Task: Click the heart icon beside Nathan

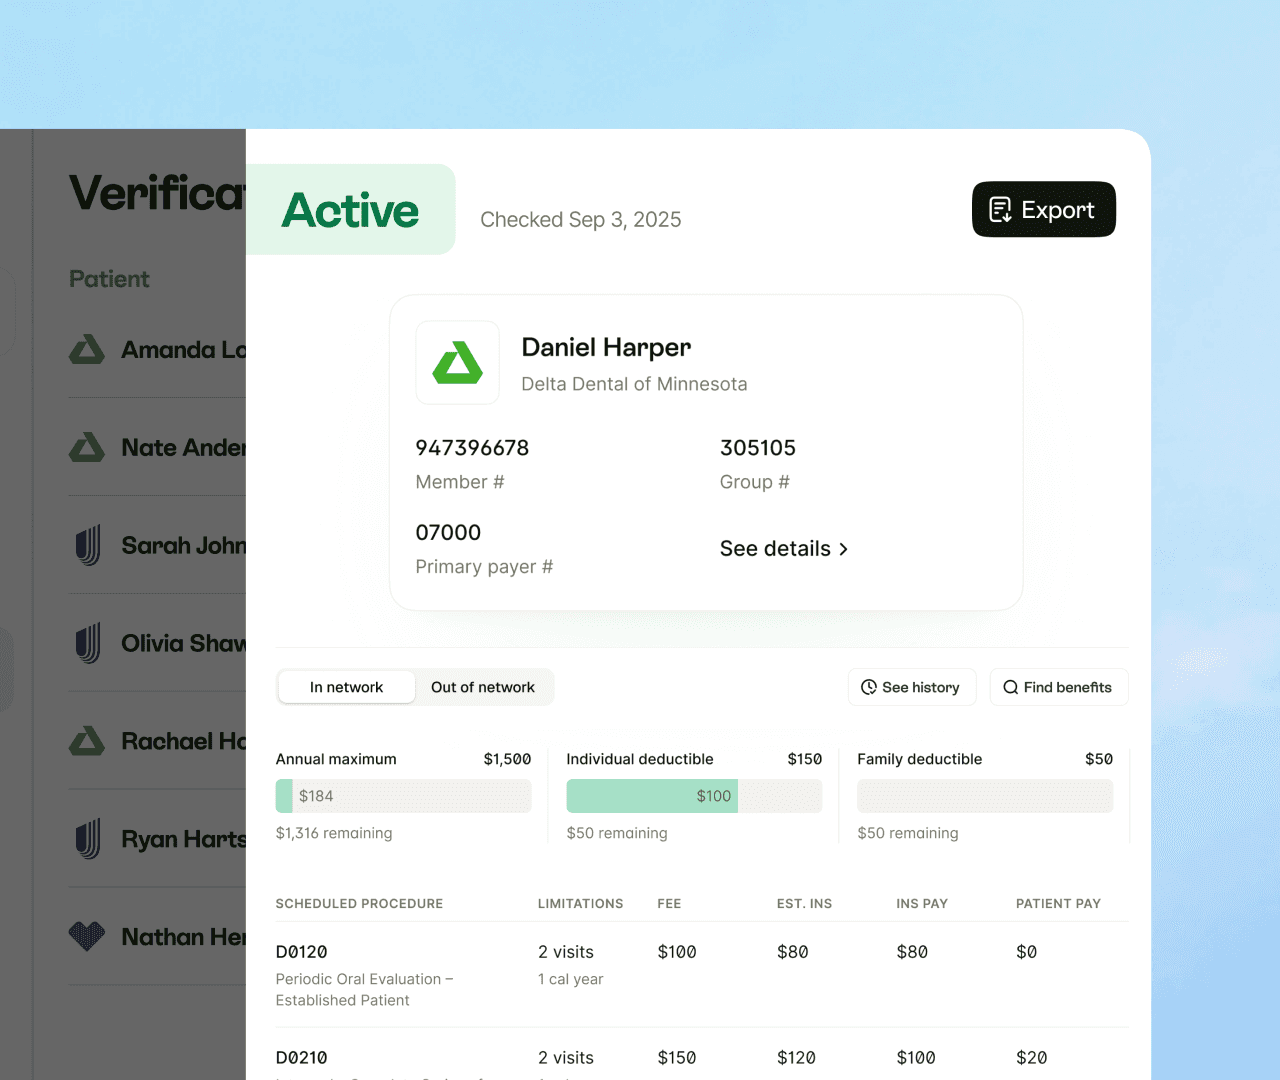Action: (87, 936)
